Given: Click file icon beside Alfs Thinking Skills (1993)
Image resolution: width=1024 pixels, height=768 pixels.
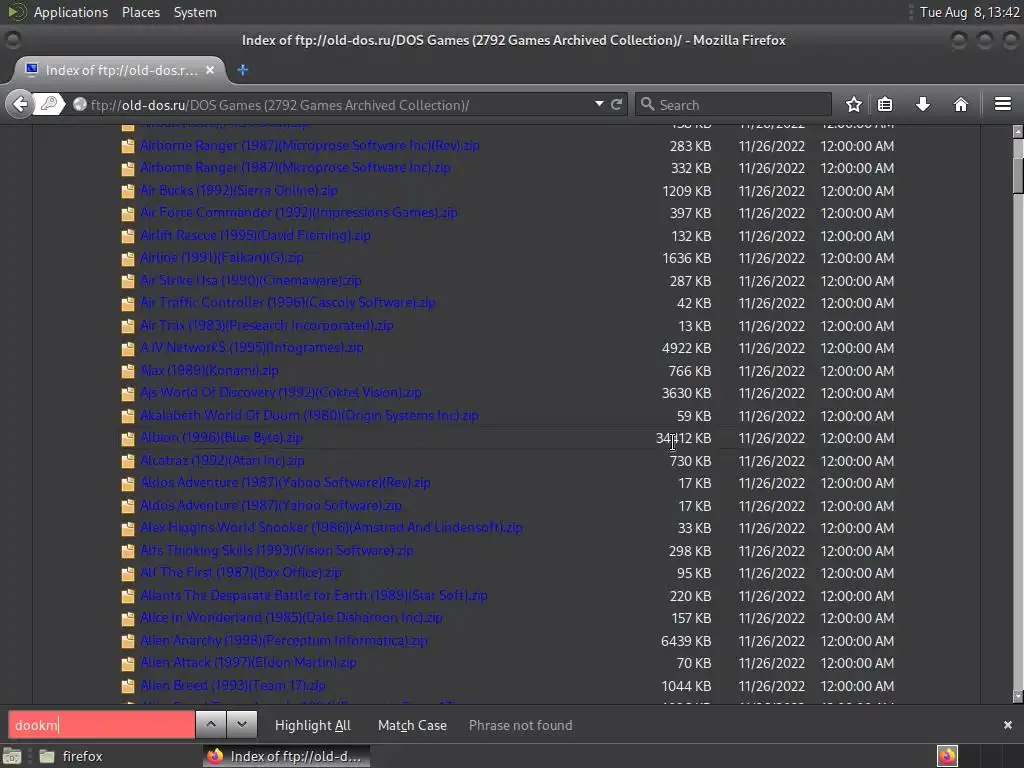Looking at the screenshot, I should click(128, 551).
